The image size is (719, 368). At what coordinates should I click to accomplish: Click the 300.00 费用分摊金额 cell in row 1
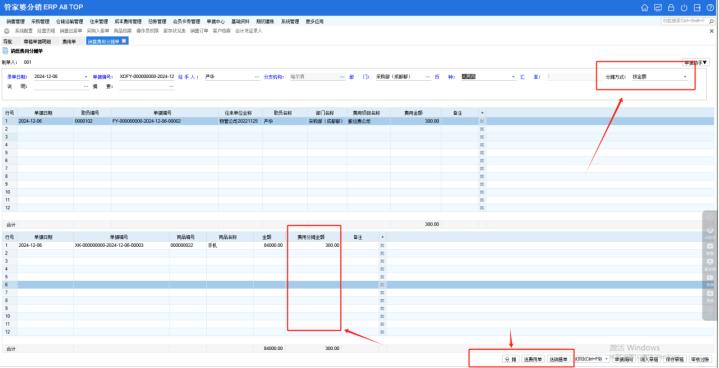pyautogui.click(x=313, y=245)
